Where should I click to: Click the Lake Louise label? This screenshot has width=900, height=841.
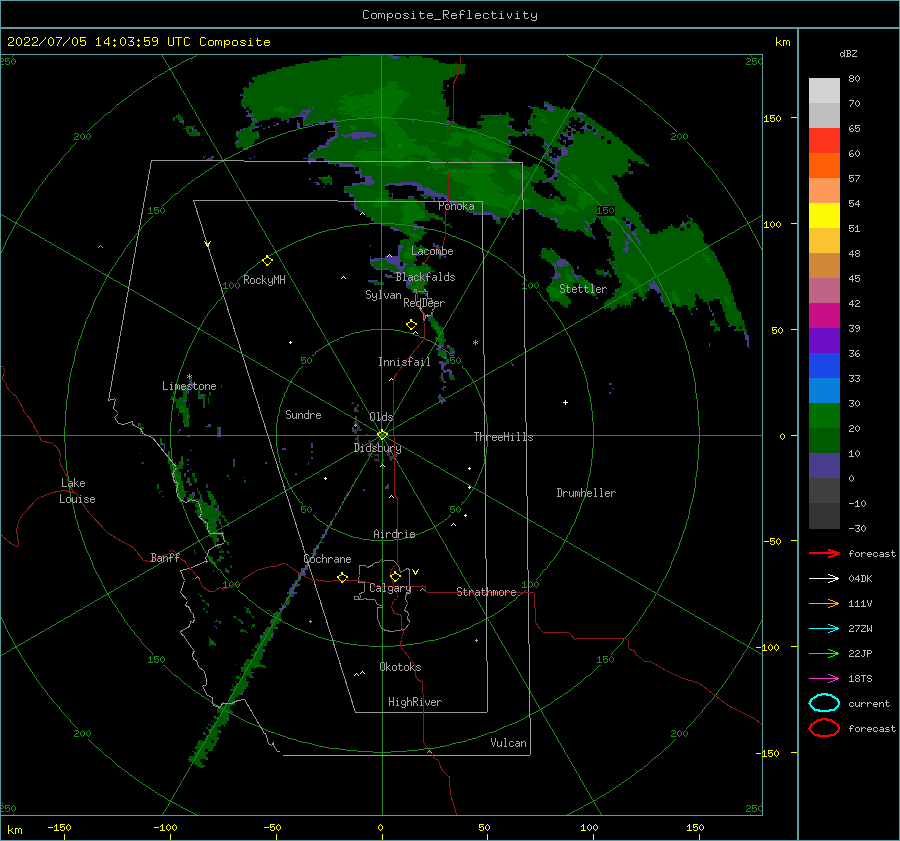(77, 491)
